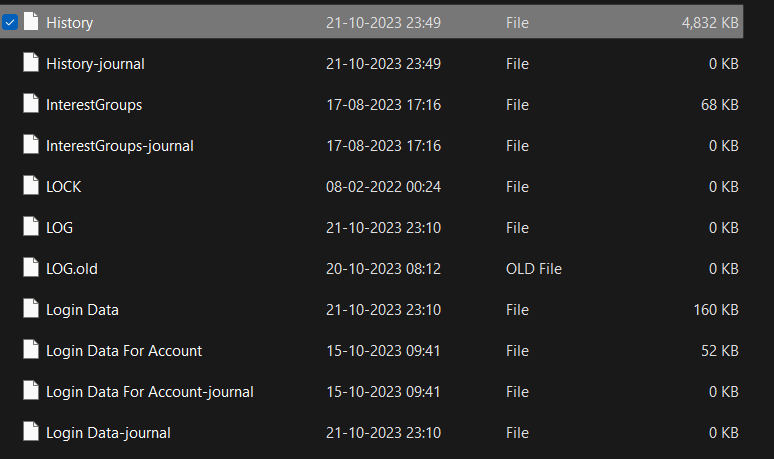774x459 pixels.
Task: Click the LOCK file icon
Action: coord(31,186)
